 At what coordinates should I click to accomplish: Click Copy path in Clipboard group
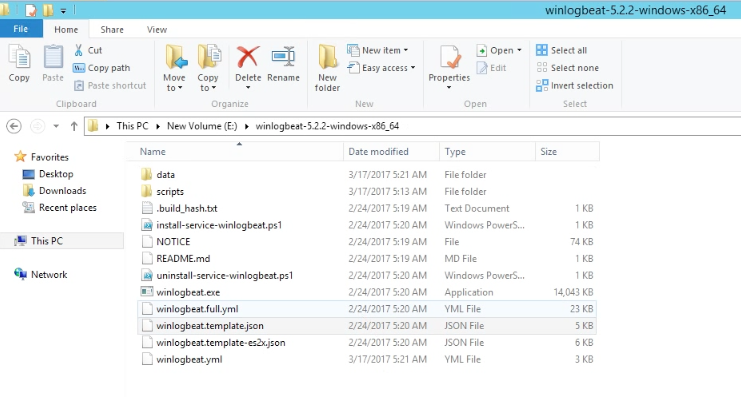[x=101, y=68]
